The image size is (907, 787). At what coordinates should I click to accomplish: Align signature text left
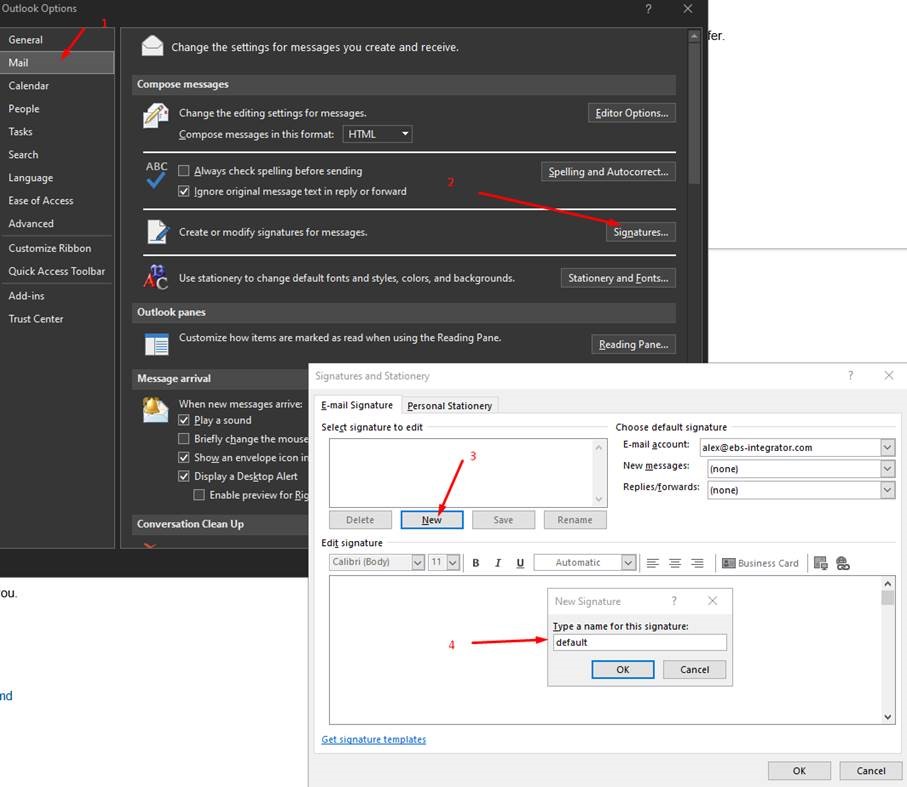tap(653, 563)
